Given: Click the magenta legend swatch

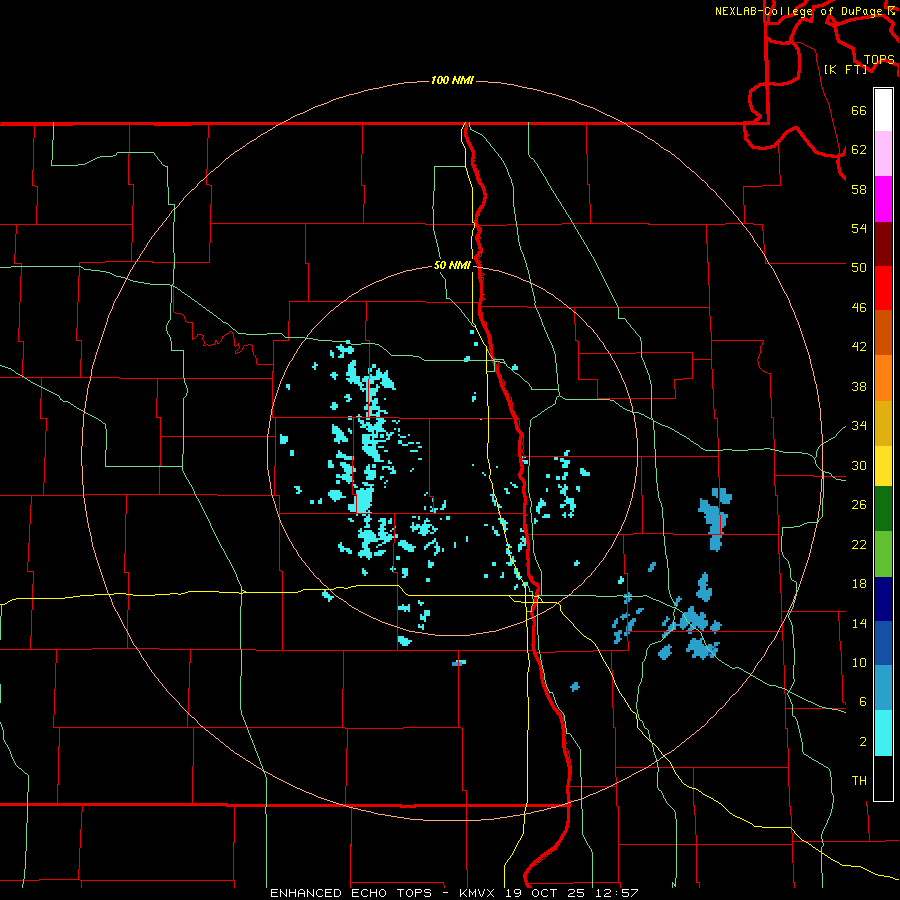Looking at the screenshot, I should click(x=883, y=199).
